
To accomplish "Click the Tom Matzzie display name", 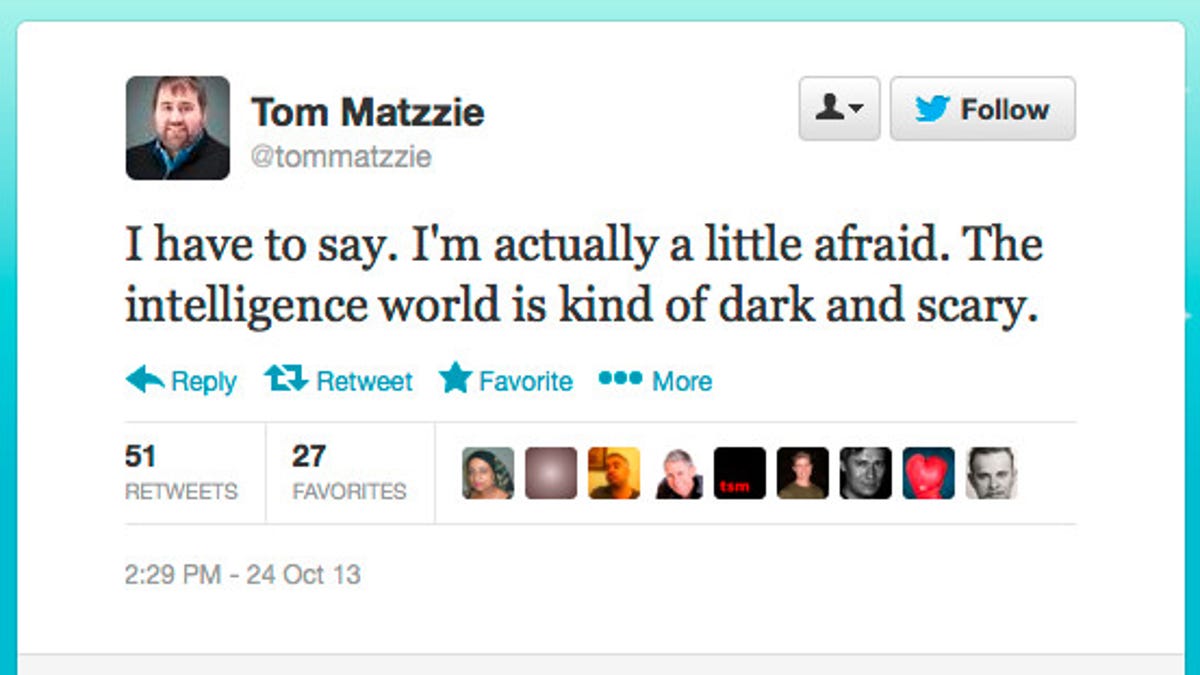I will click(x=367, y=112).
